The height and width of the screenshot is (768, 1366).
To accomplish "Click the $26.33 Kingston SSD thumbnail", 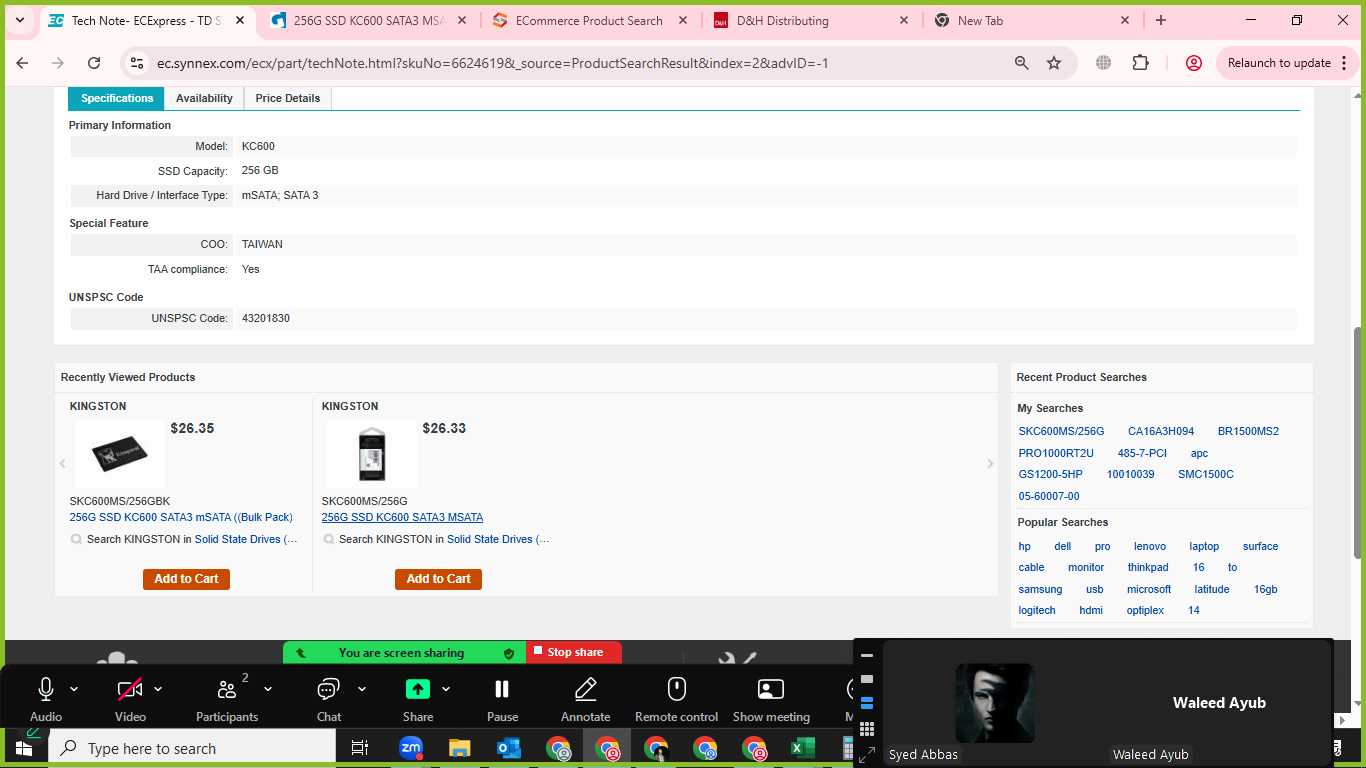I will click(372, 454).
